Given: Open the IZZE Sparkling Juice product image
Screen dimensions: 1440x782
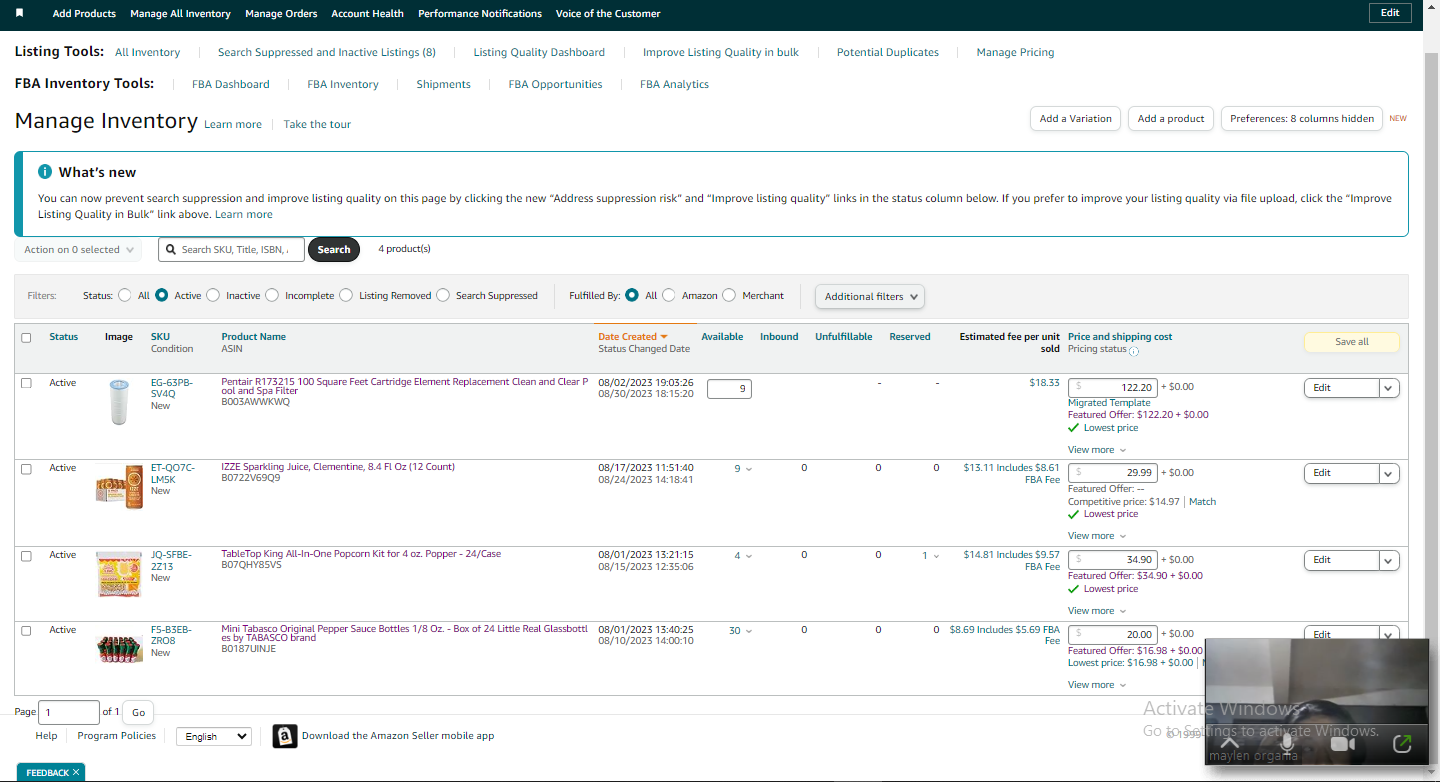Looking at the screenshot, I should click(119, 485).
